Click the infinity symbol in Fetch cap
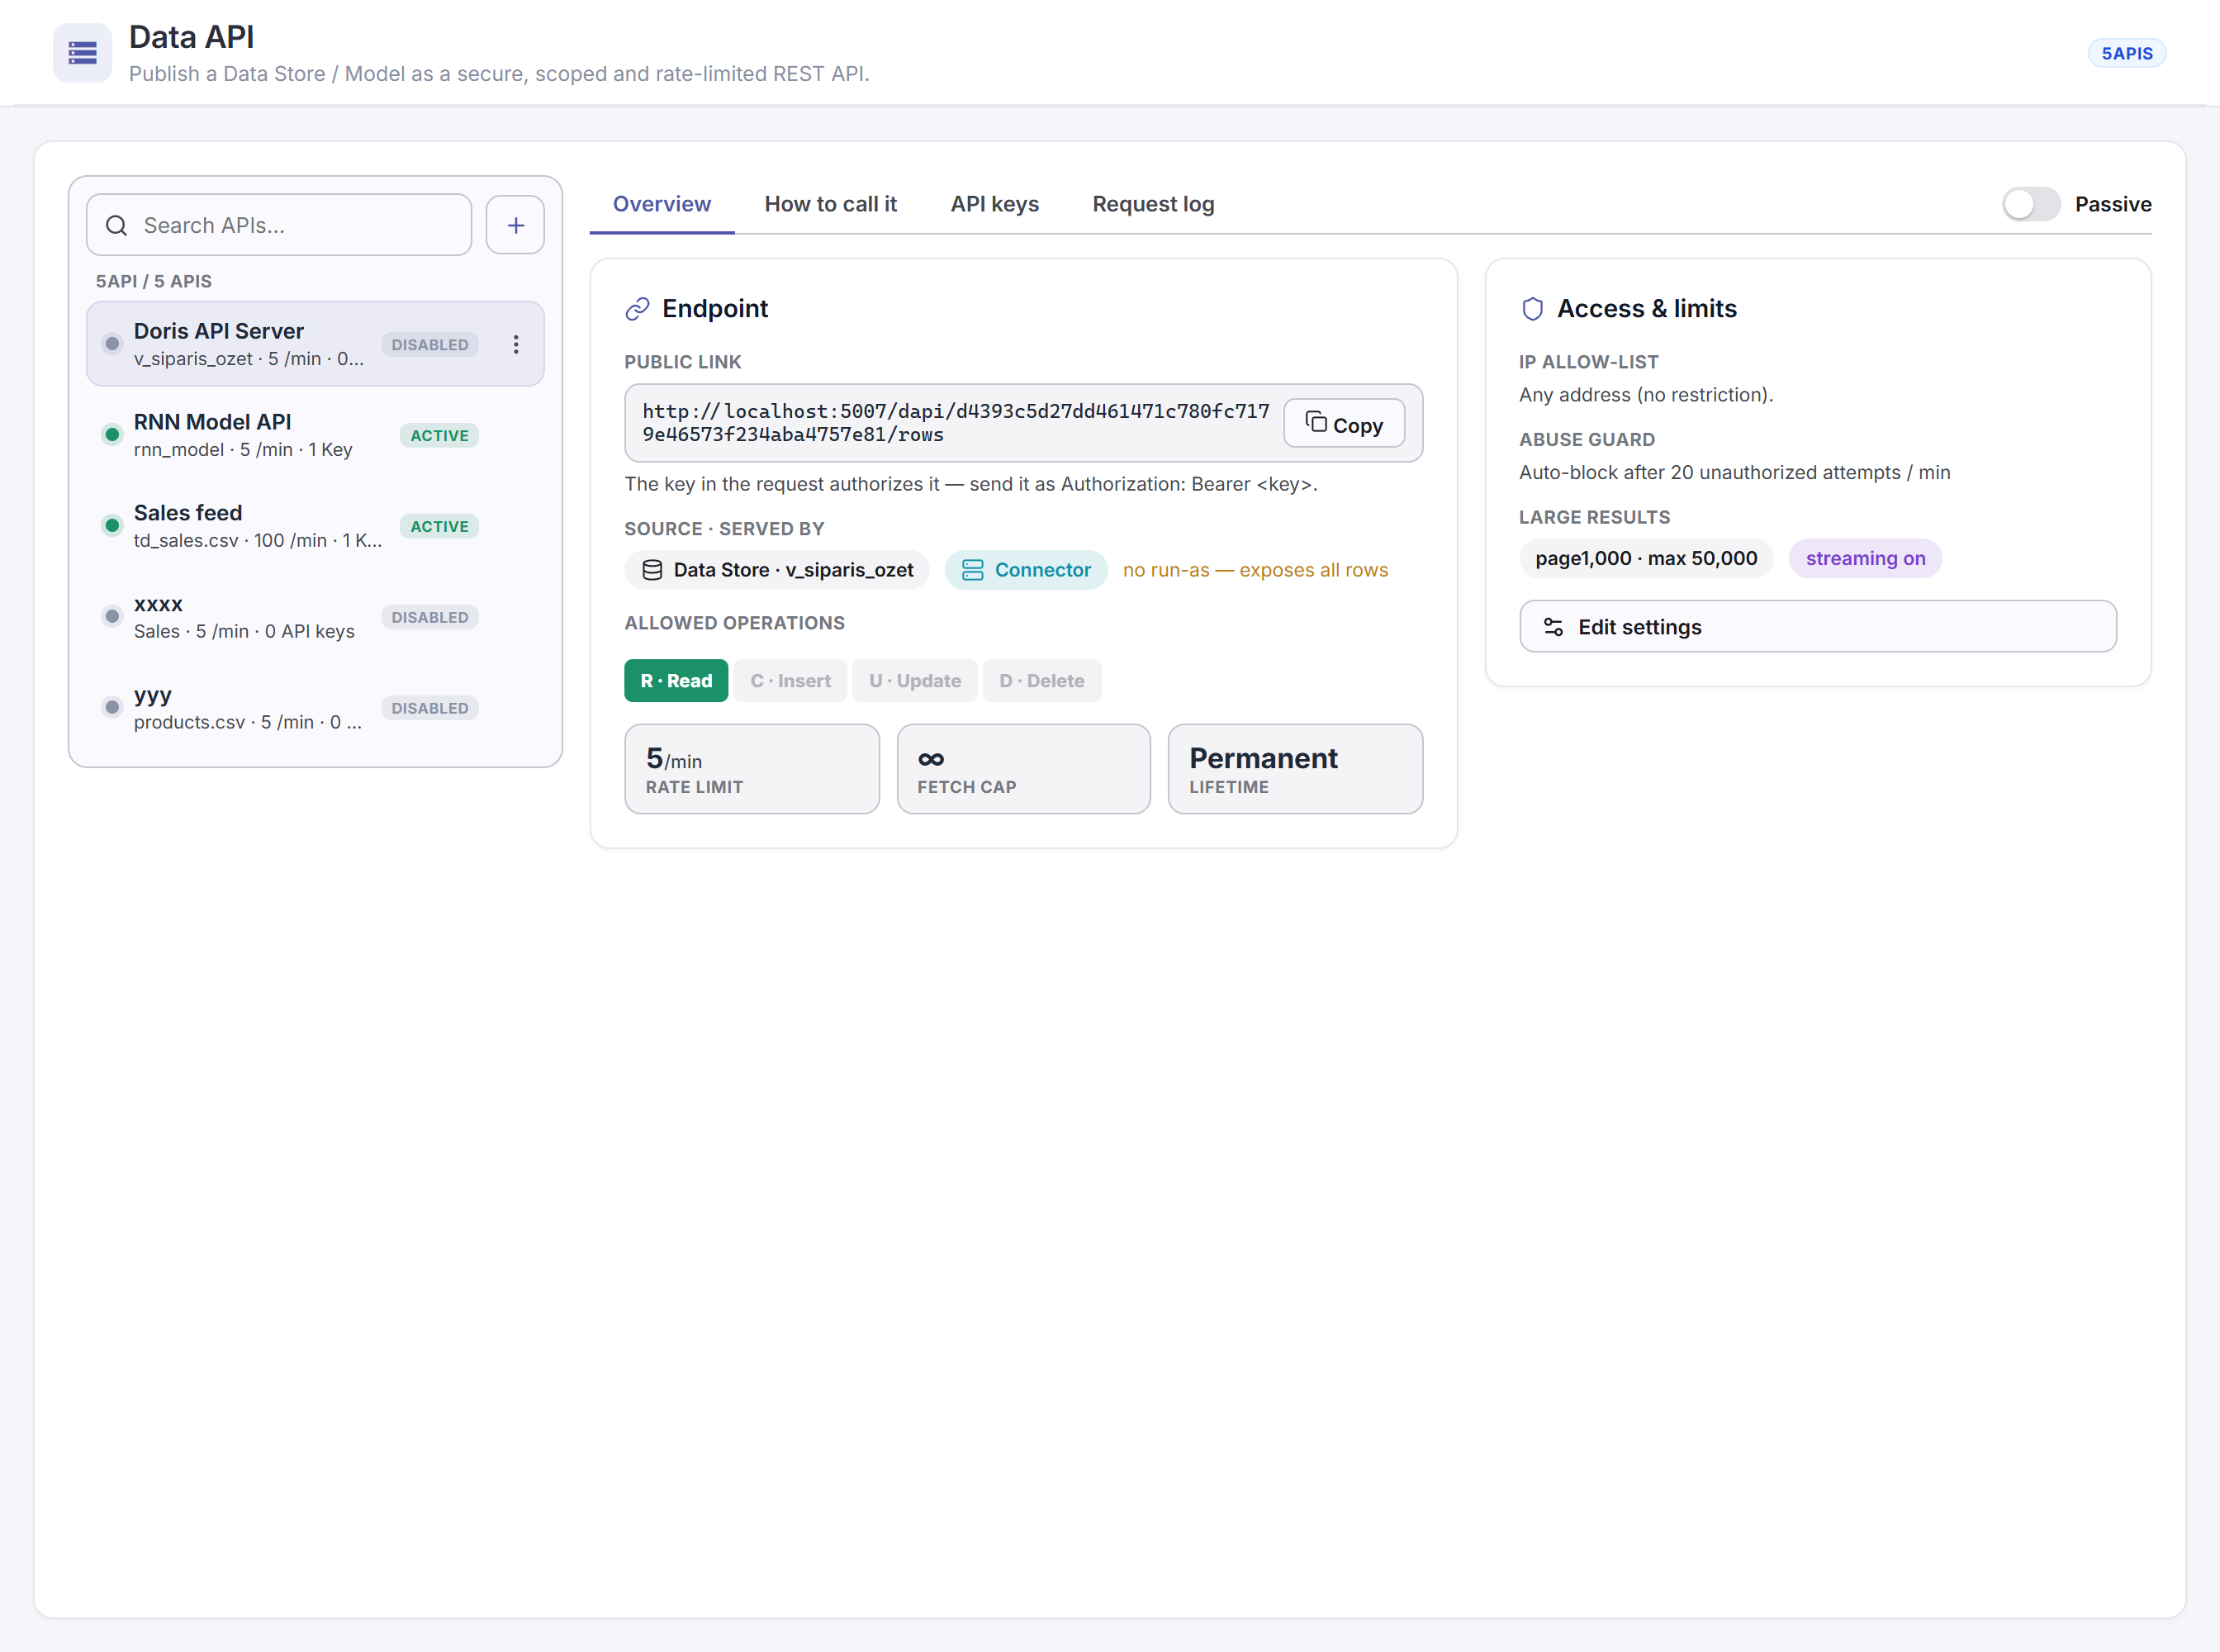2220x1652 pixels. (931, 759)
